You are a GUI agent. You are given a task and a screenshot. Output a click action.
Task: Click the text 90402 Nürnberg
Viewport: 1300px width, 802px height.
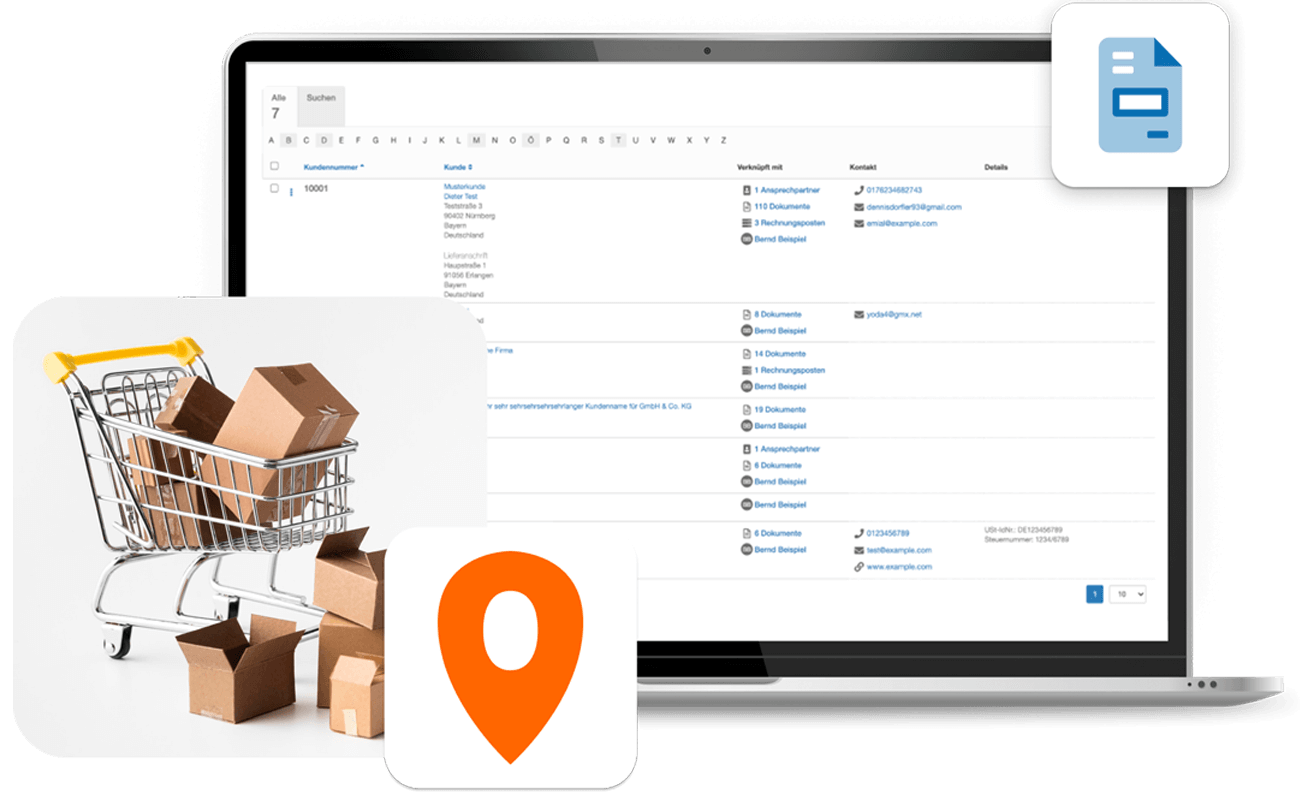tap(469, 216)
